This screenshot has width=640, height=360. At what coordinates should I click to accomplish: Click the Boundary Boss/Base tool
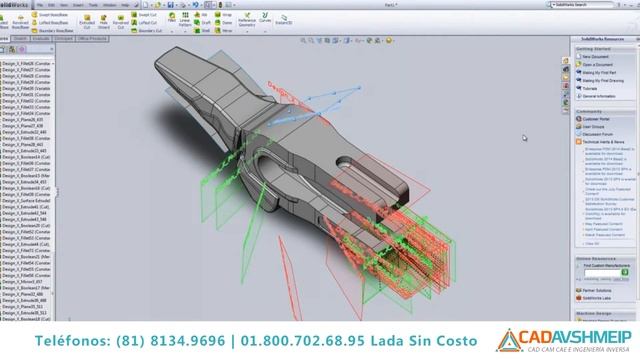52,31
